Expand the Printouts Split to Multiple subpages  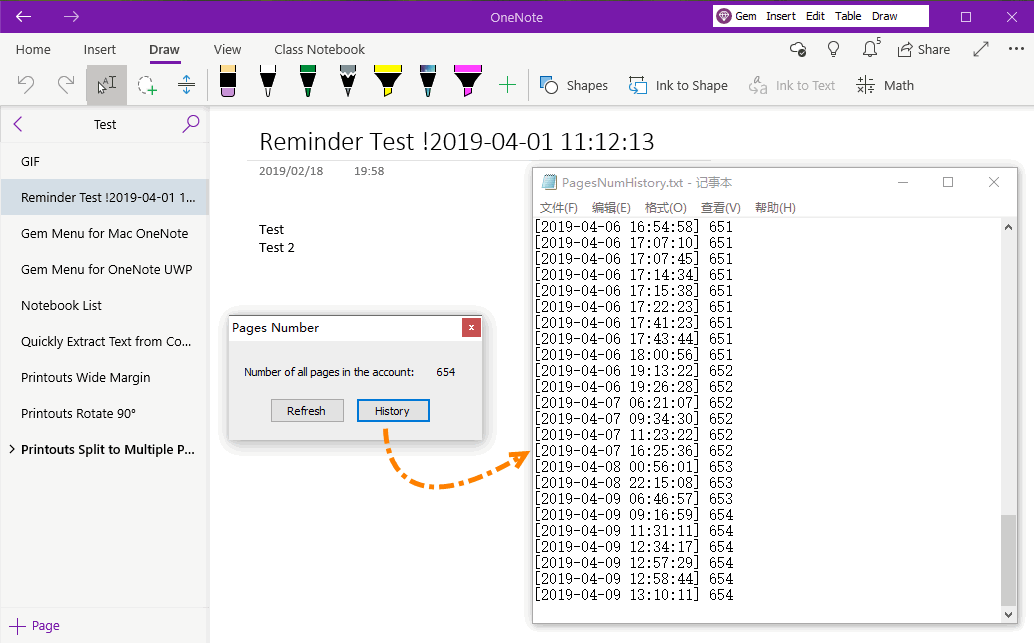click(x=12, y=449)
